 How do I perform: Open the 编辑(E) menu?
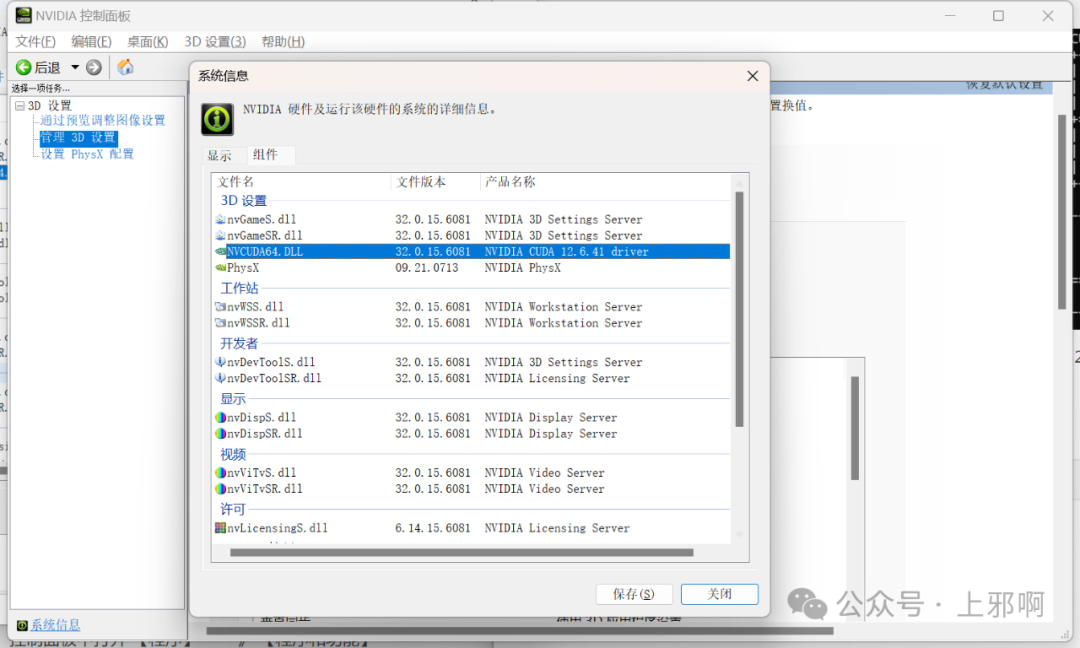[x=91, y=41]
